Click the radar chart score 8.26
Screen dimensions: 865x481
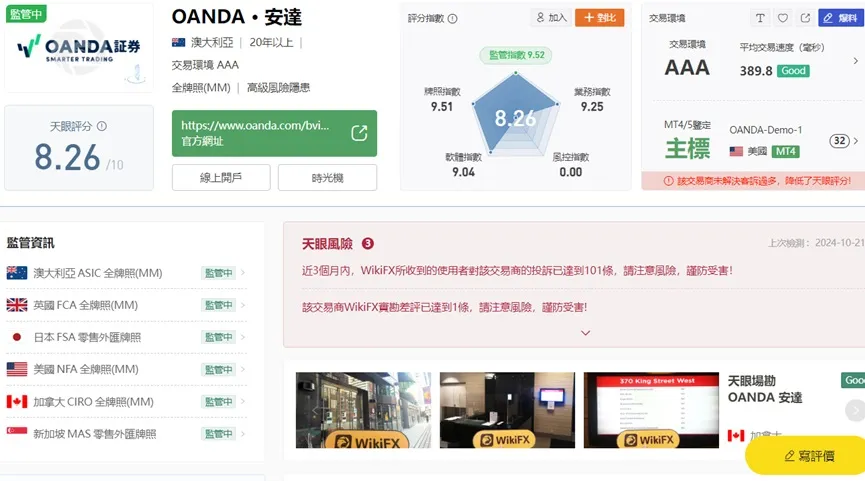click(515, 118)
